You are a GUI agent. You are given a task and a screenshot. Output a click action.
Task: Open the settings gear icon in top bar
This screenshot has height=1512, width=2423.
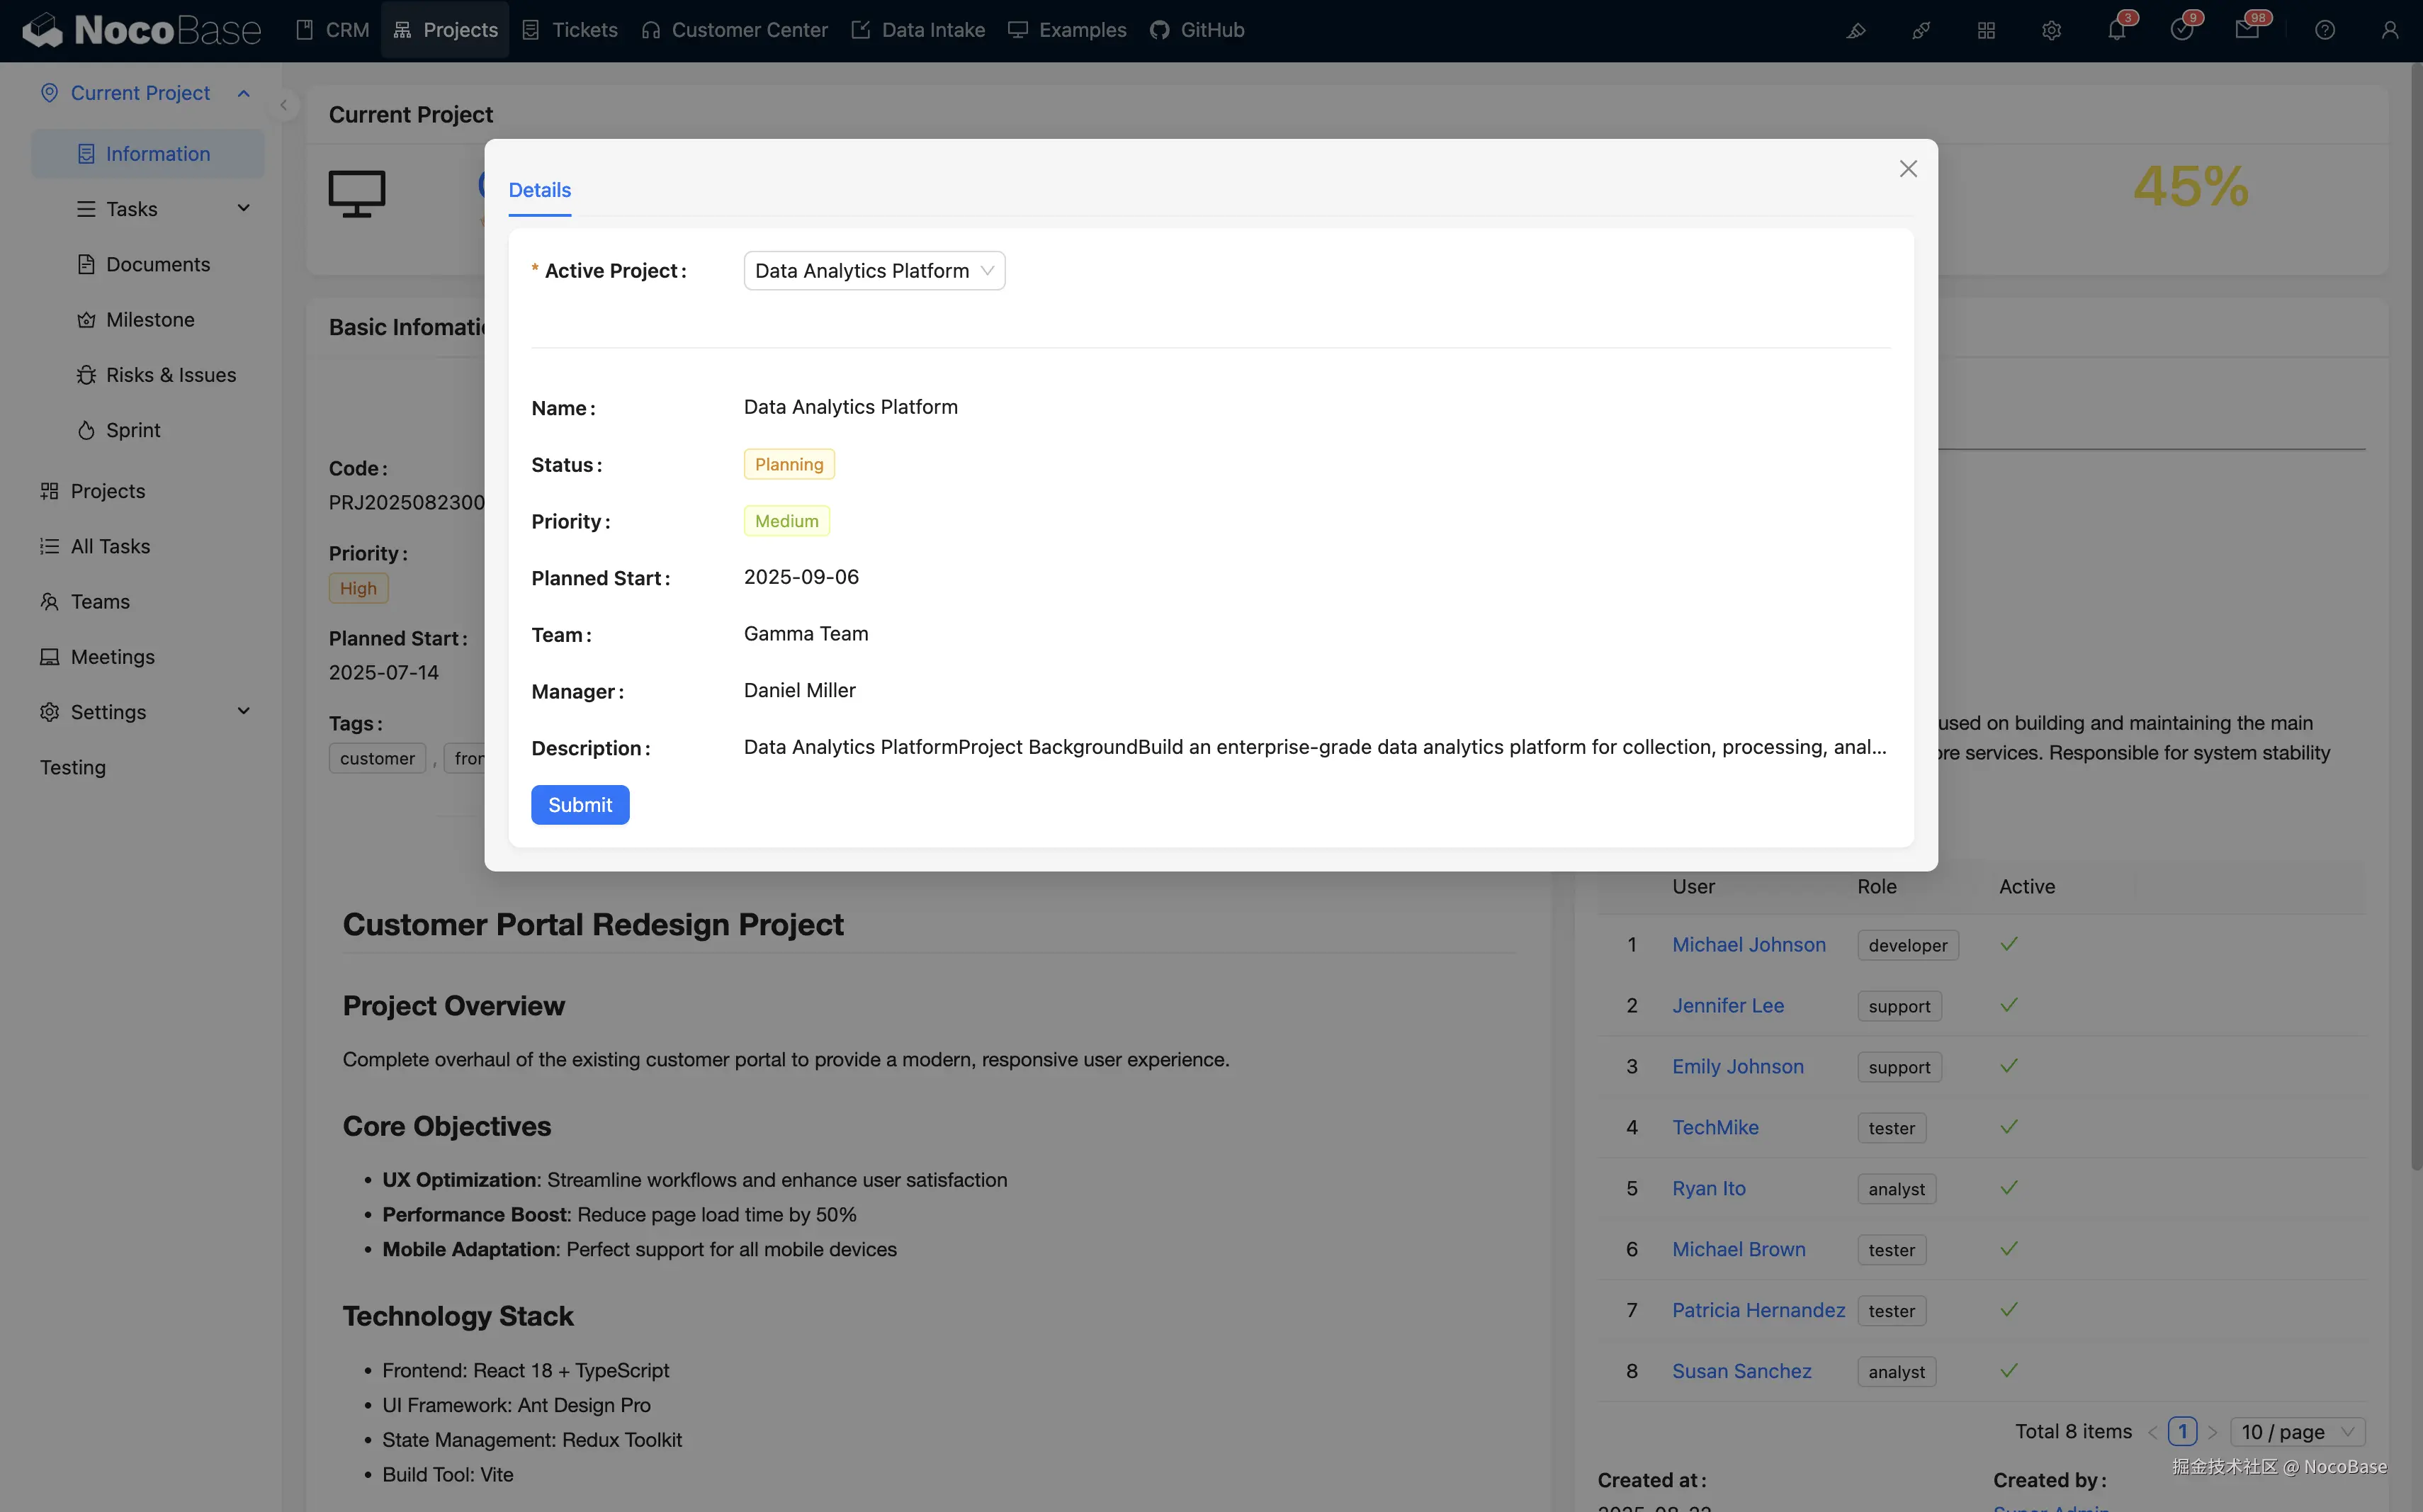(2051, 30)
